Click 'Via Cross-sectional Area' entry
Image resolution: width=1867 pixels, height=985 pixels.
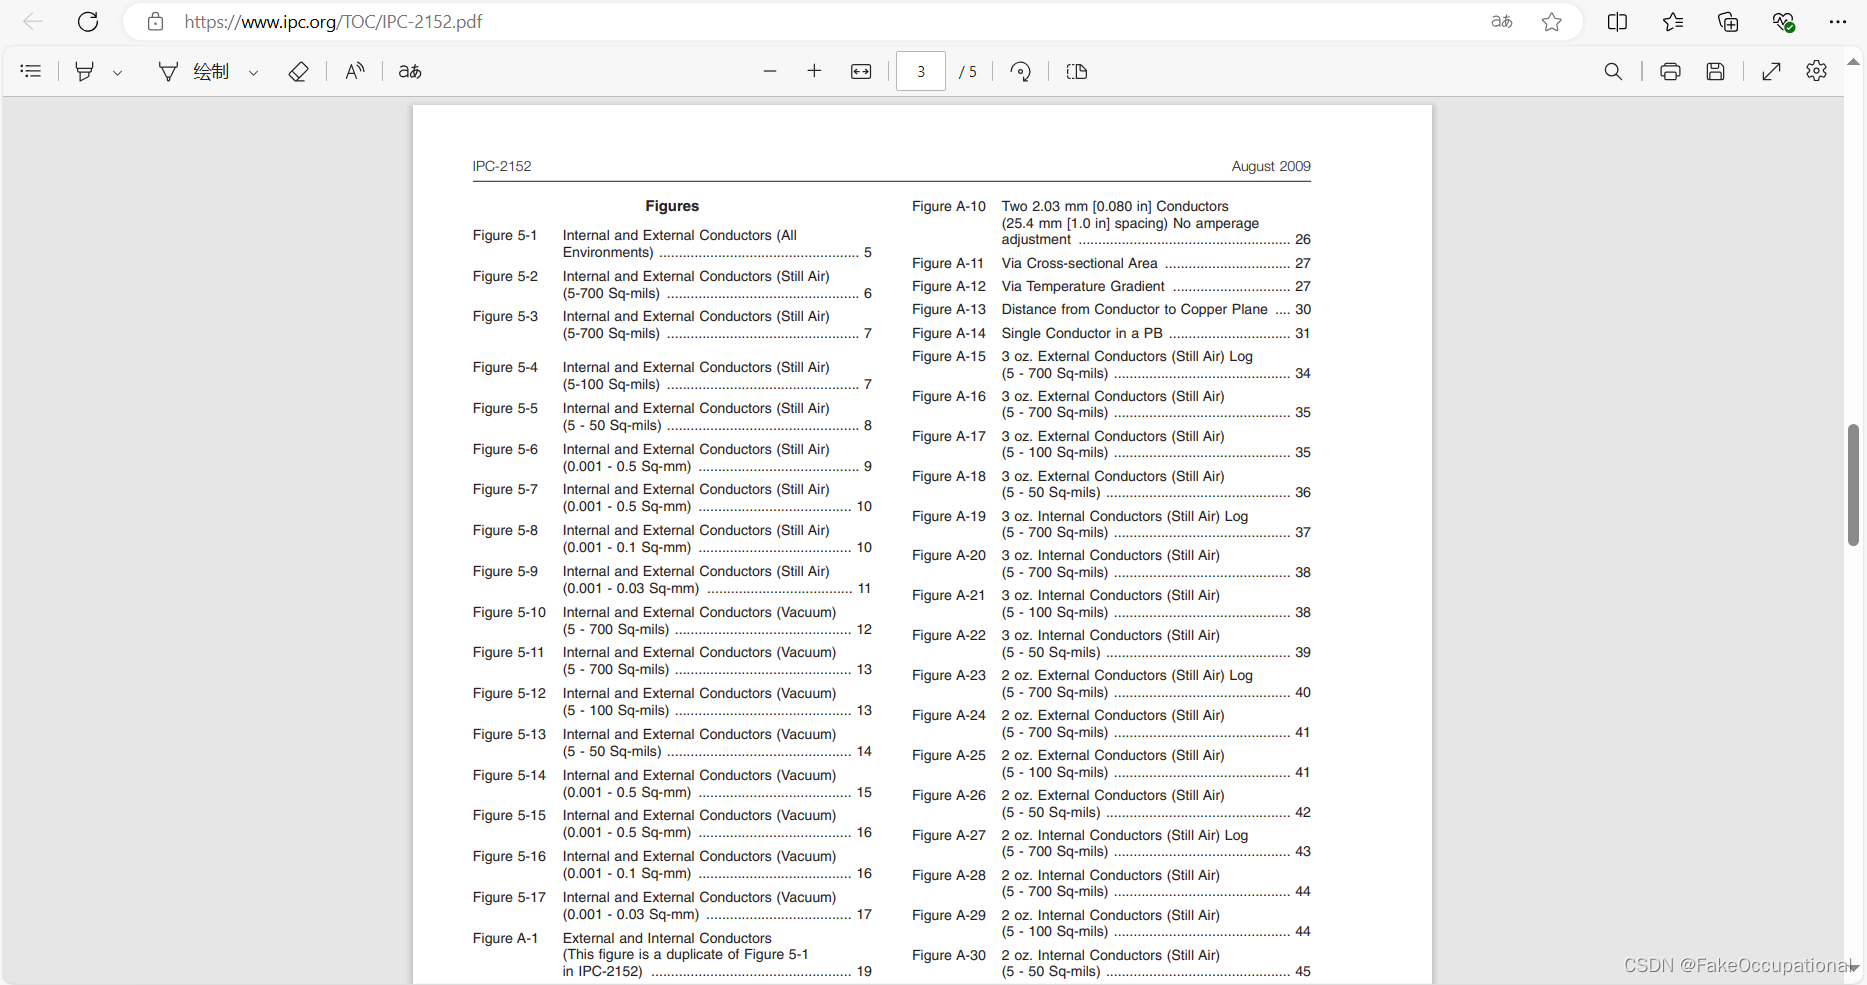coord(1080,263)
